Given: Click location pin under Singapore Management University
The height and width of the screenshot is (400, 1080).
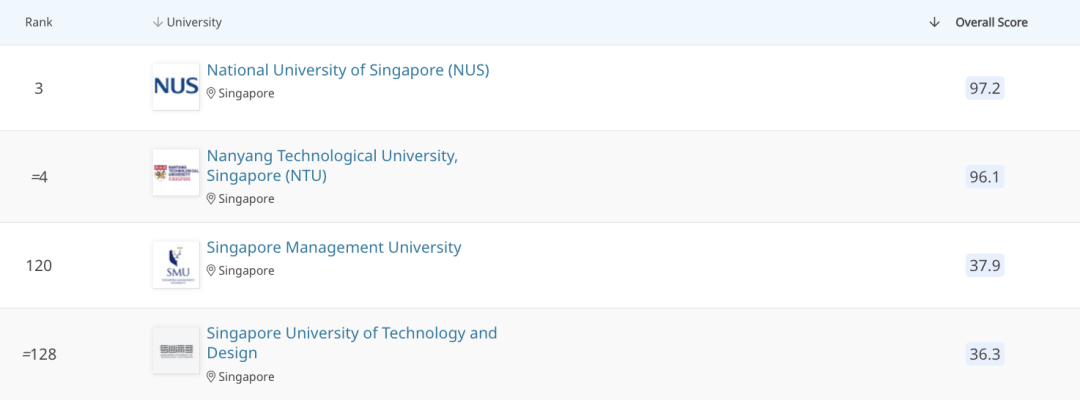Looking at the screenshot, I should click(x=211, y=271).
